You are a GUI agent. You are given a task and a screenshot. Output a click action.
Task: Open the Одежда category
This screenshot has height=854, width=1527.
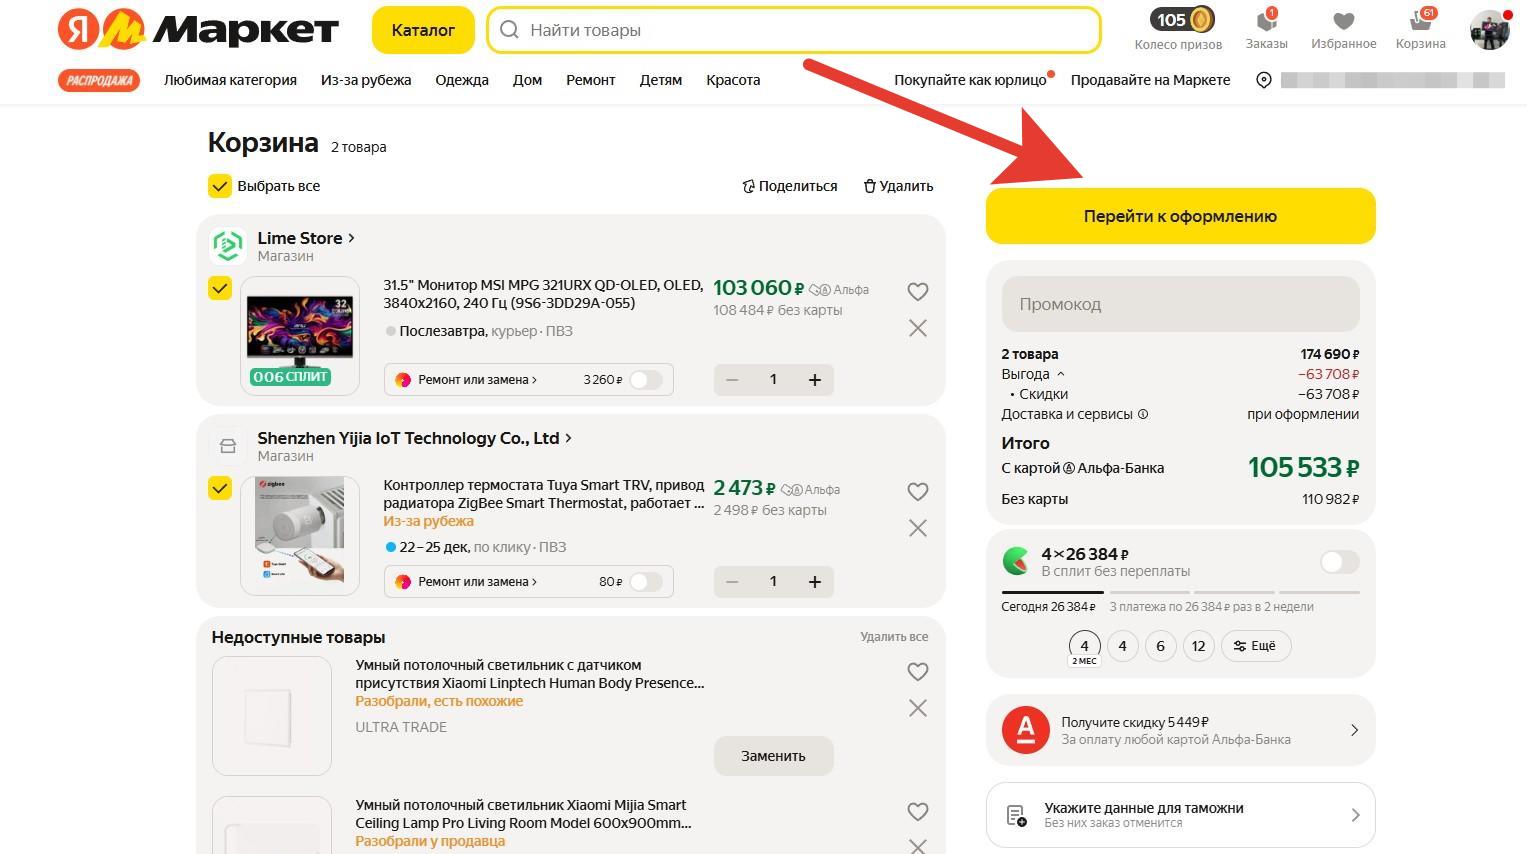click(x=462, y=80)
